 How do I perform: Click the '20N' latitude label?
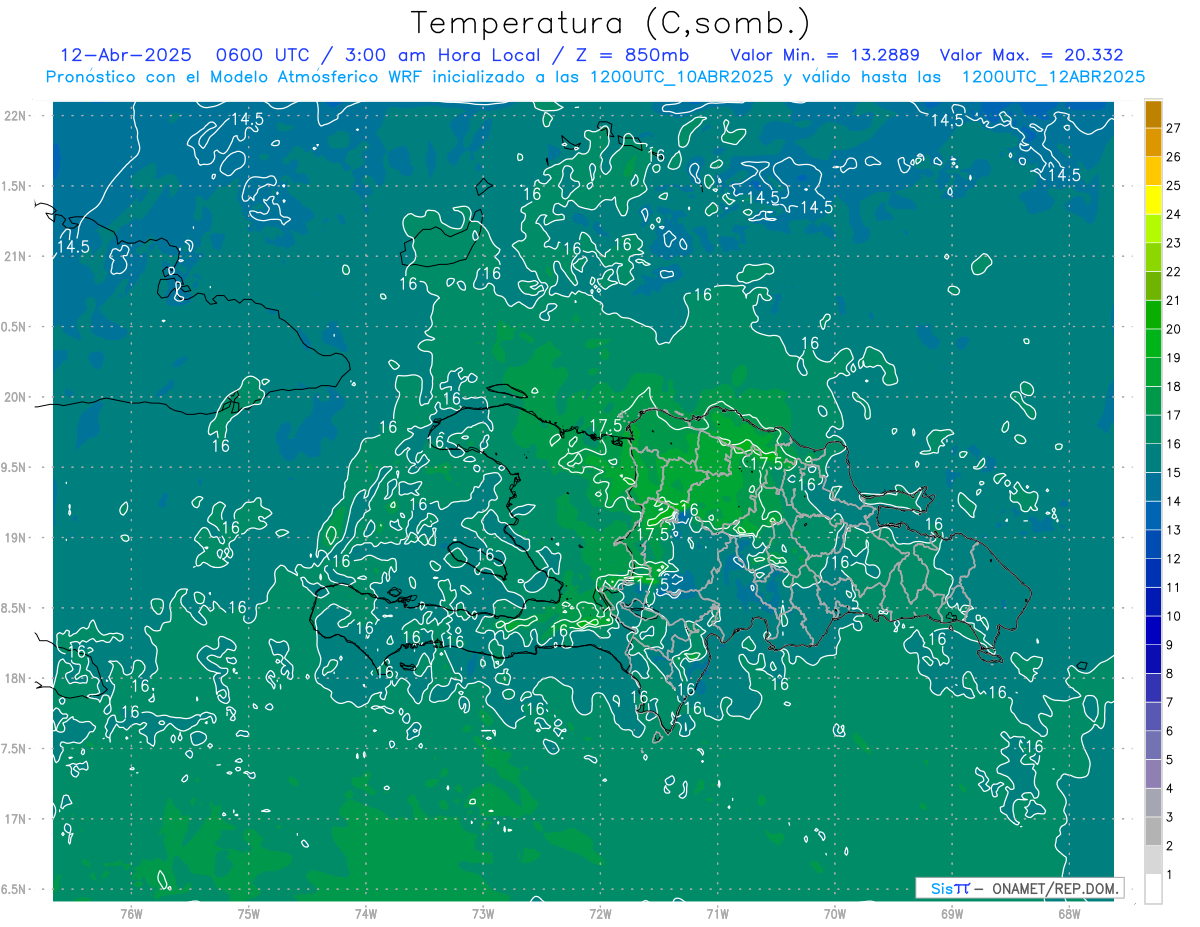click(15, 397)
